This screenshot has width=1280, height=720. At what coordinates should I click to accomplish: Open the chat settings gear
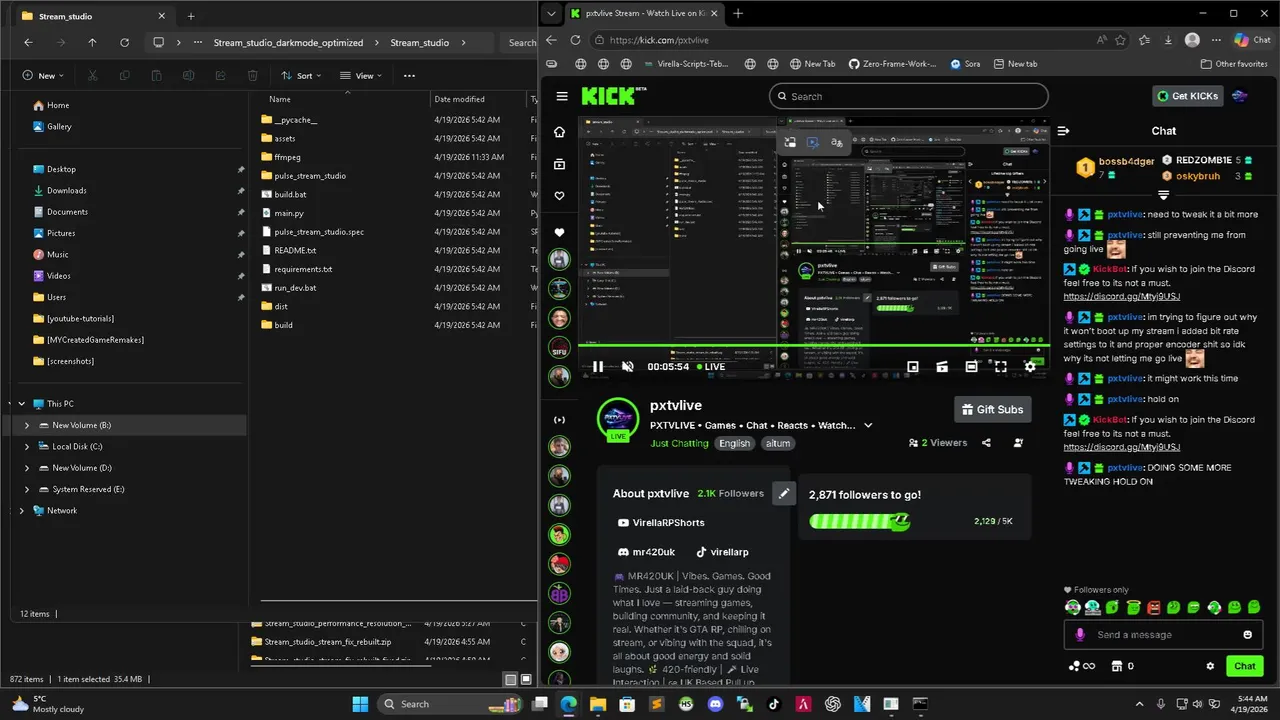(x=1210, y=666)
